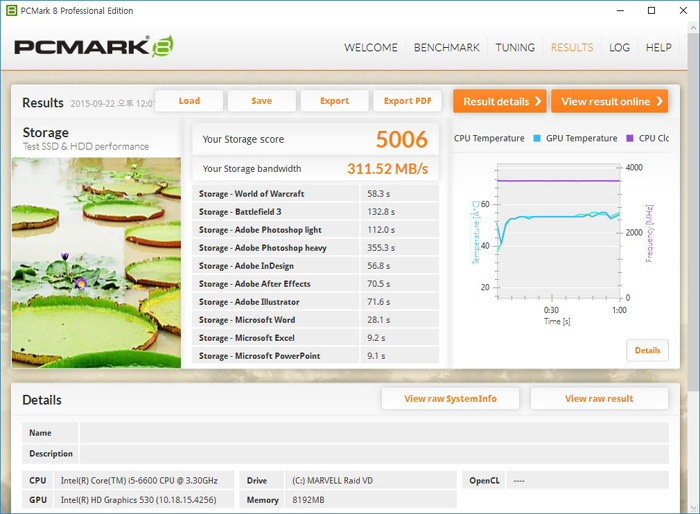
Task: Click the water lily Storage thumbnail
Action: tap(96, 263)
